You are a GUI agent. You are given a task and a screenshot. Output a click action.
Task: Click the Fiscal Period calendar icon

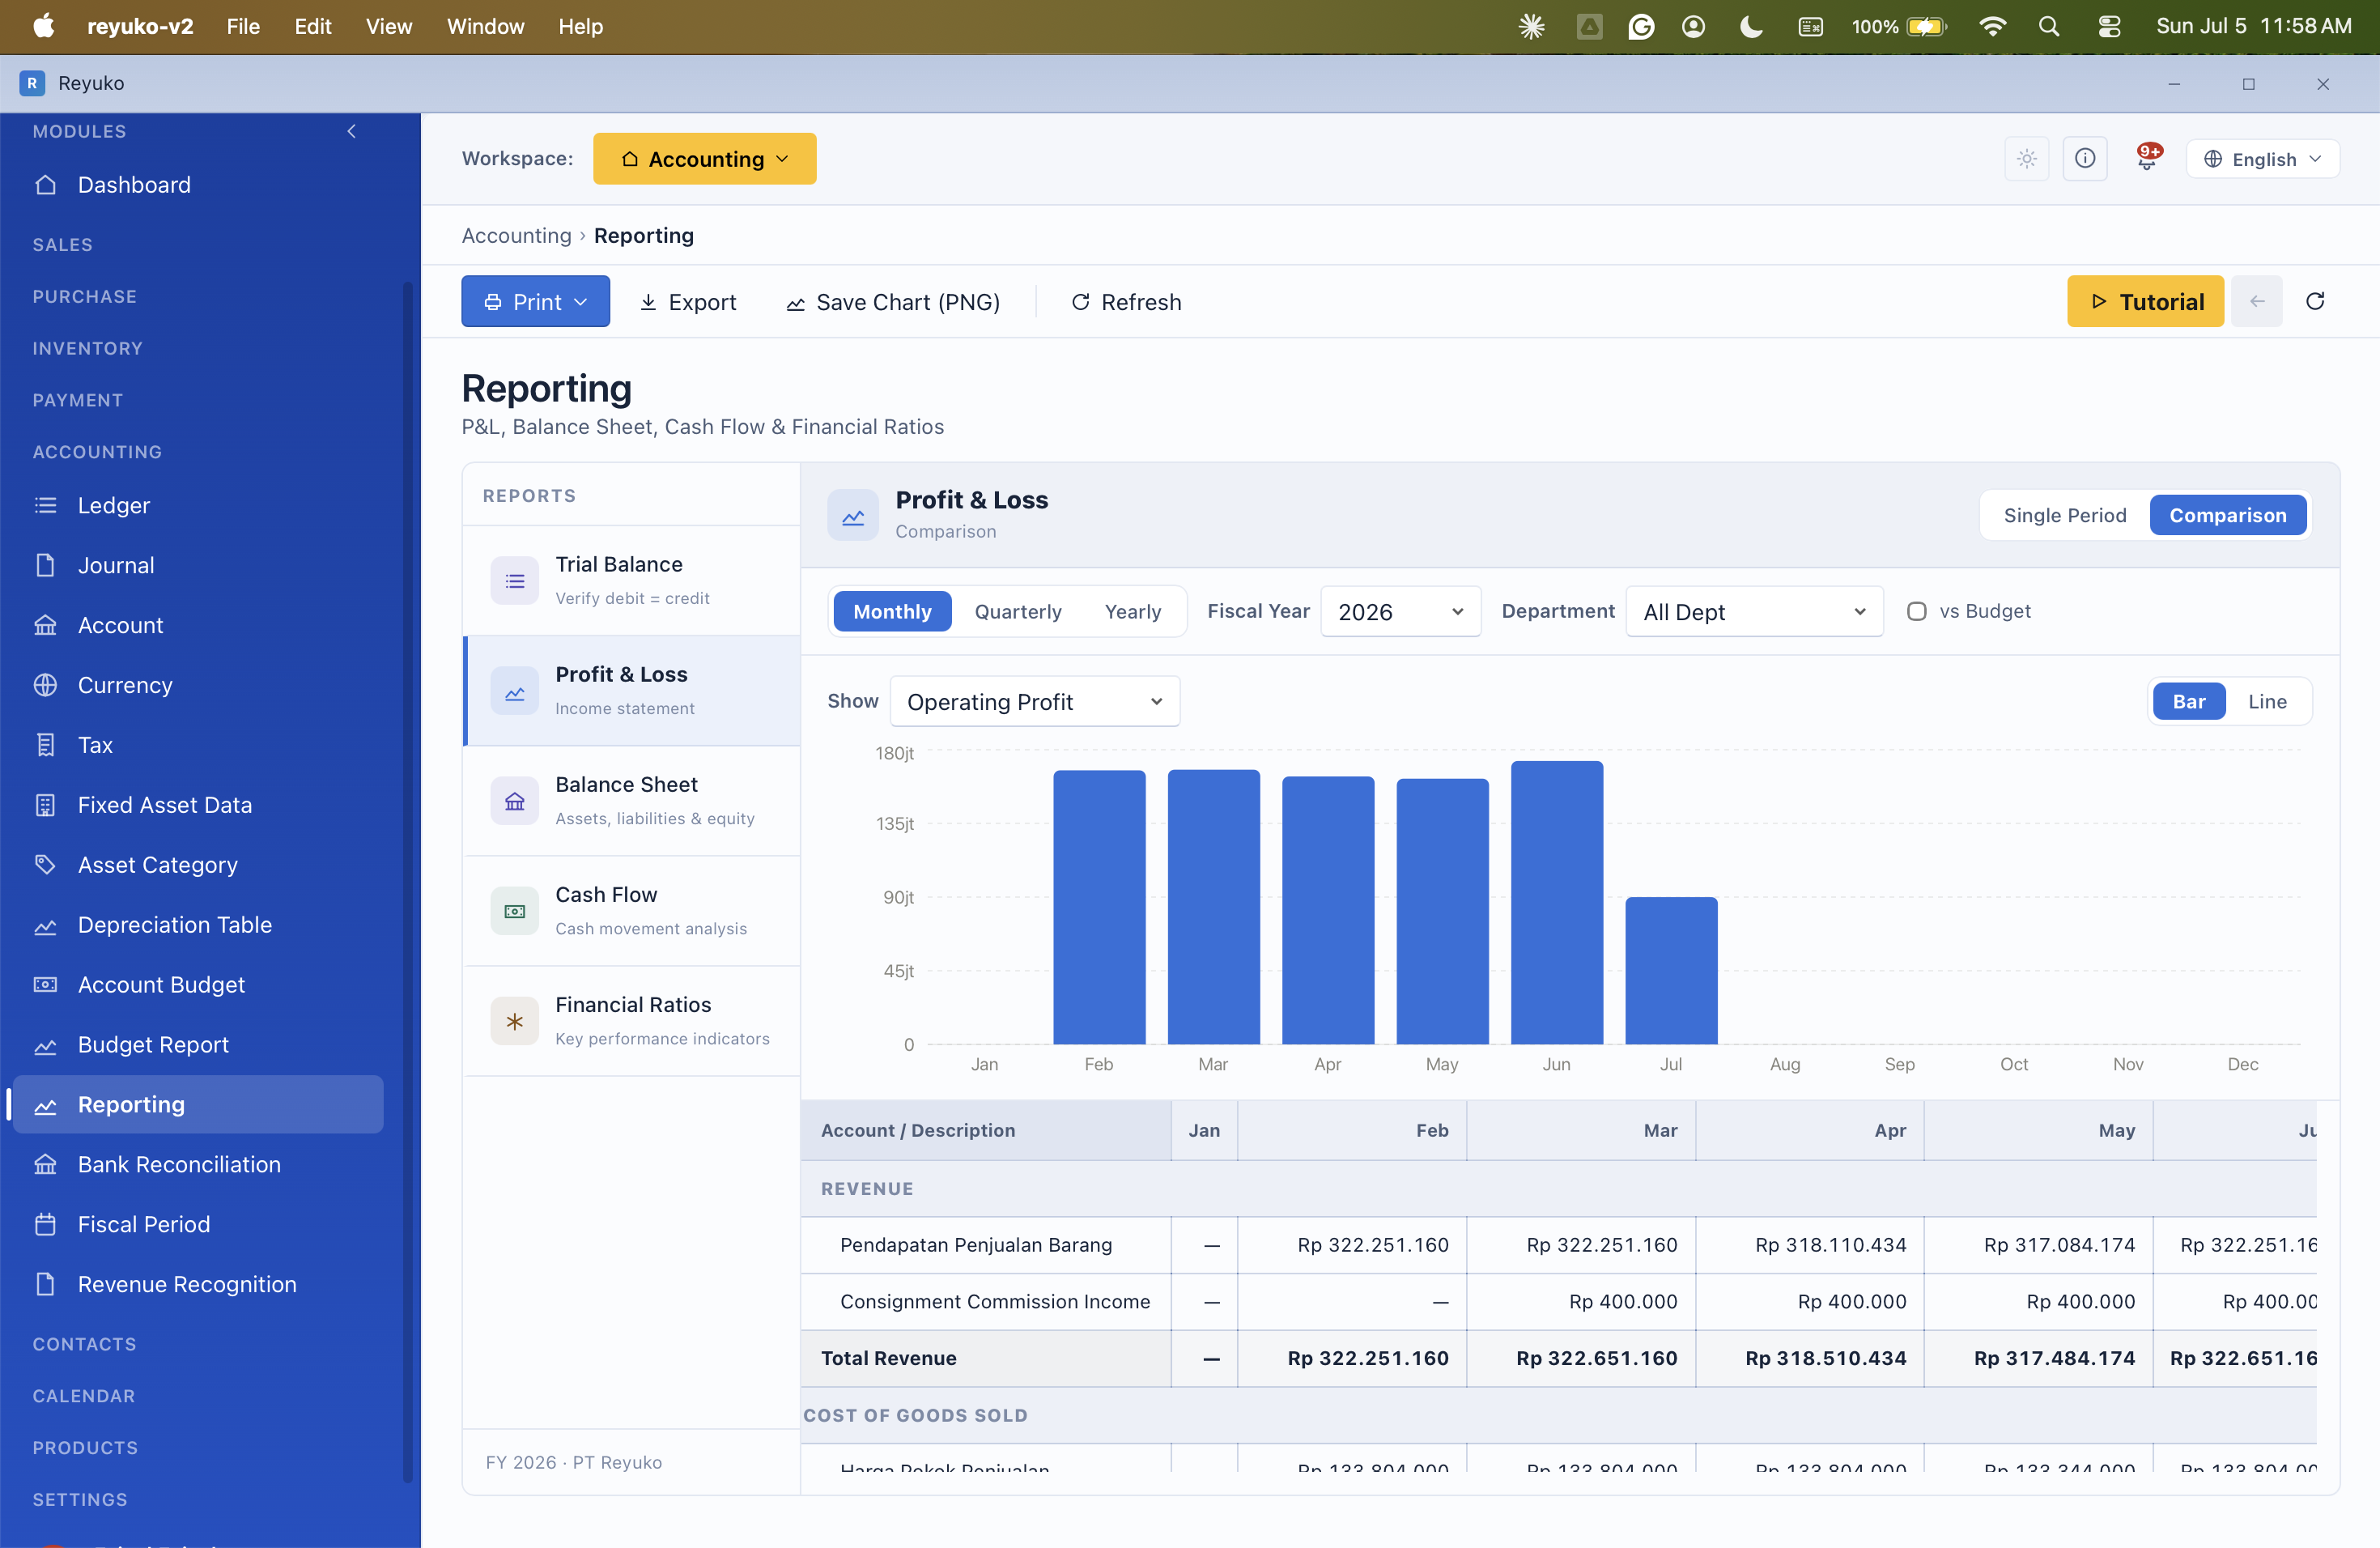(x=45, y=1225)
